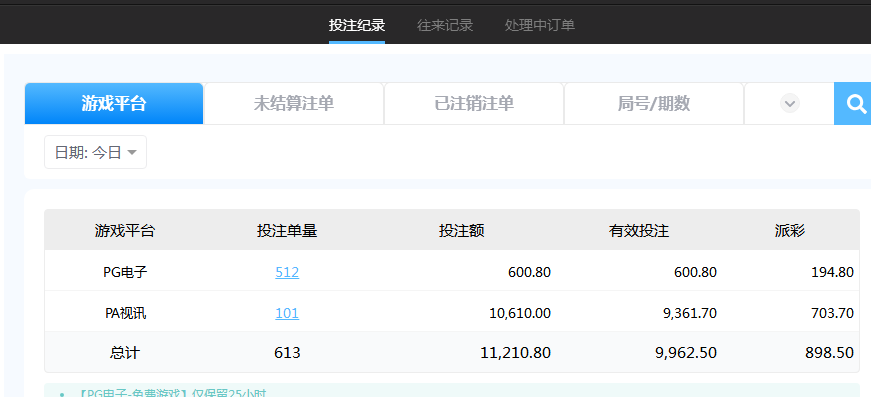Viewport: 871px width, 397px height.
Task: Click total valid bet 9,962.50
Action: click(686, 353)
